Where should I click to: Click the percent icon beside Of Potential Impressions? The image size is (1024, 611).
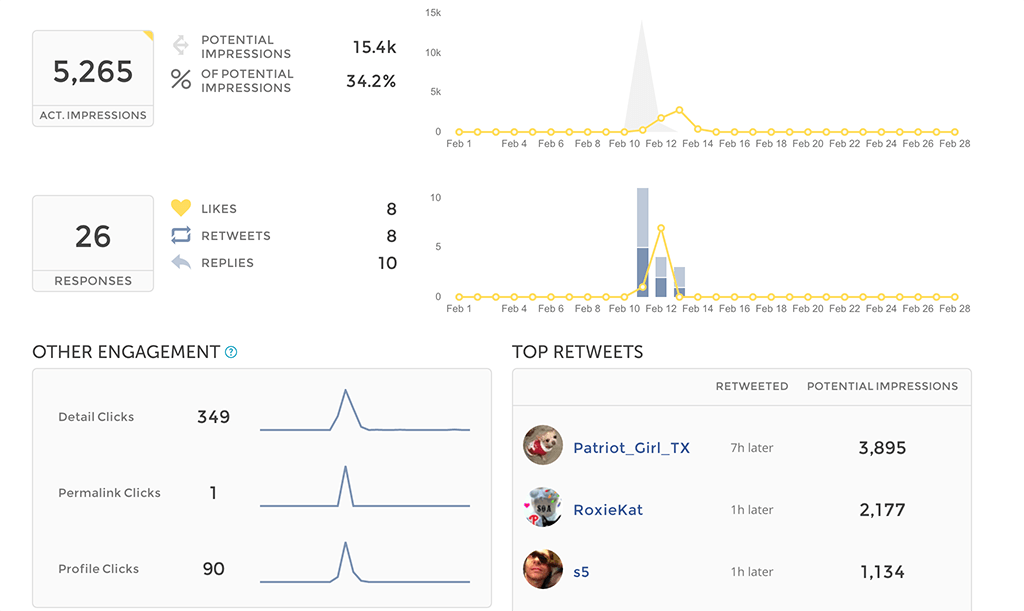tap(180, 80)
